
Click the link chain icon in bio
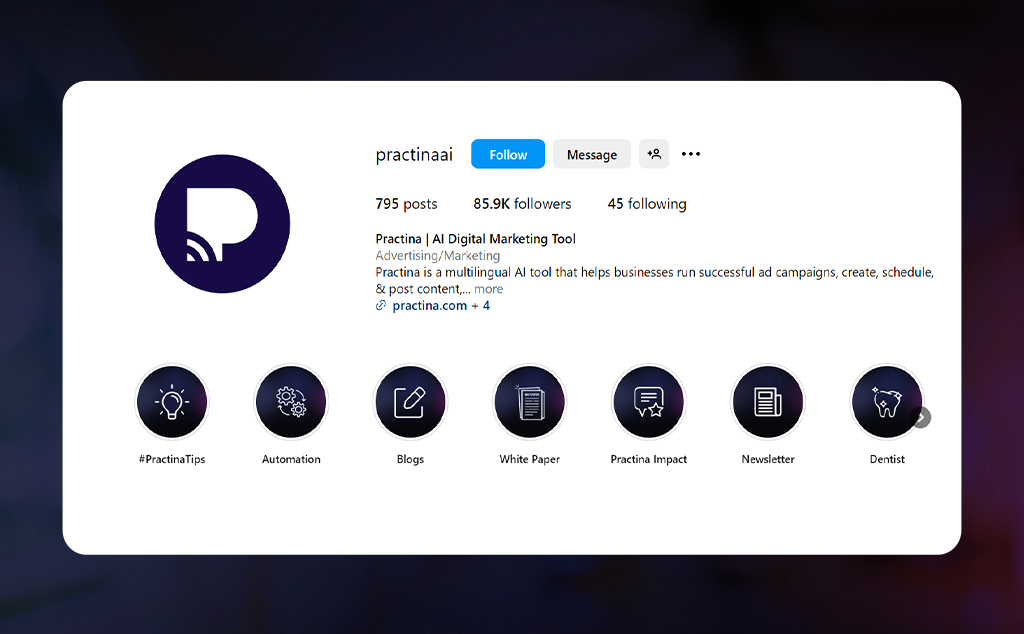point(381,306)
